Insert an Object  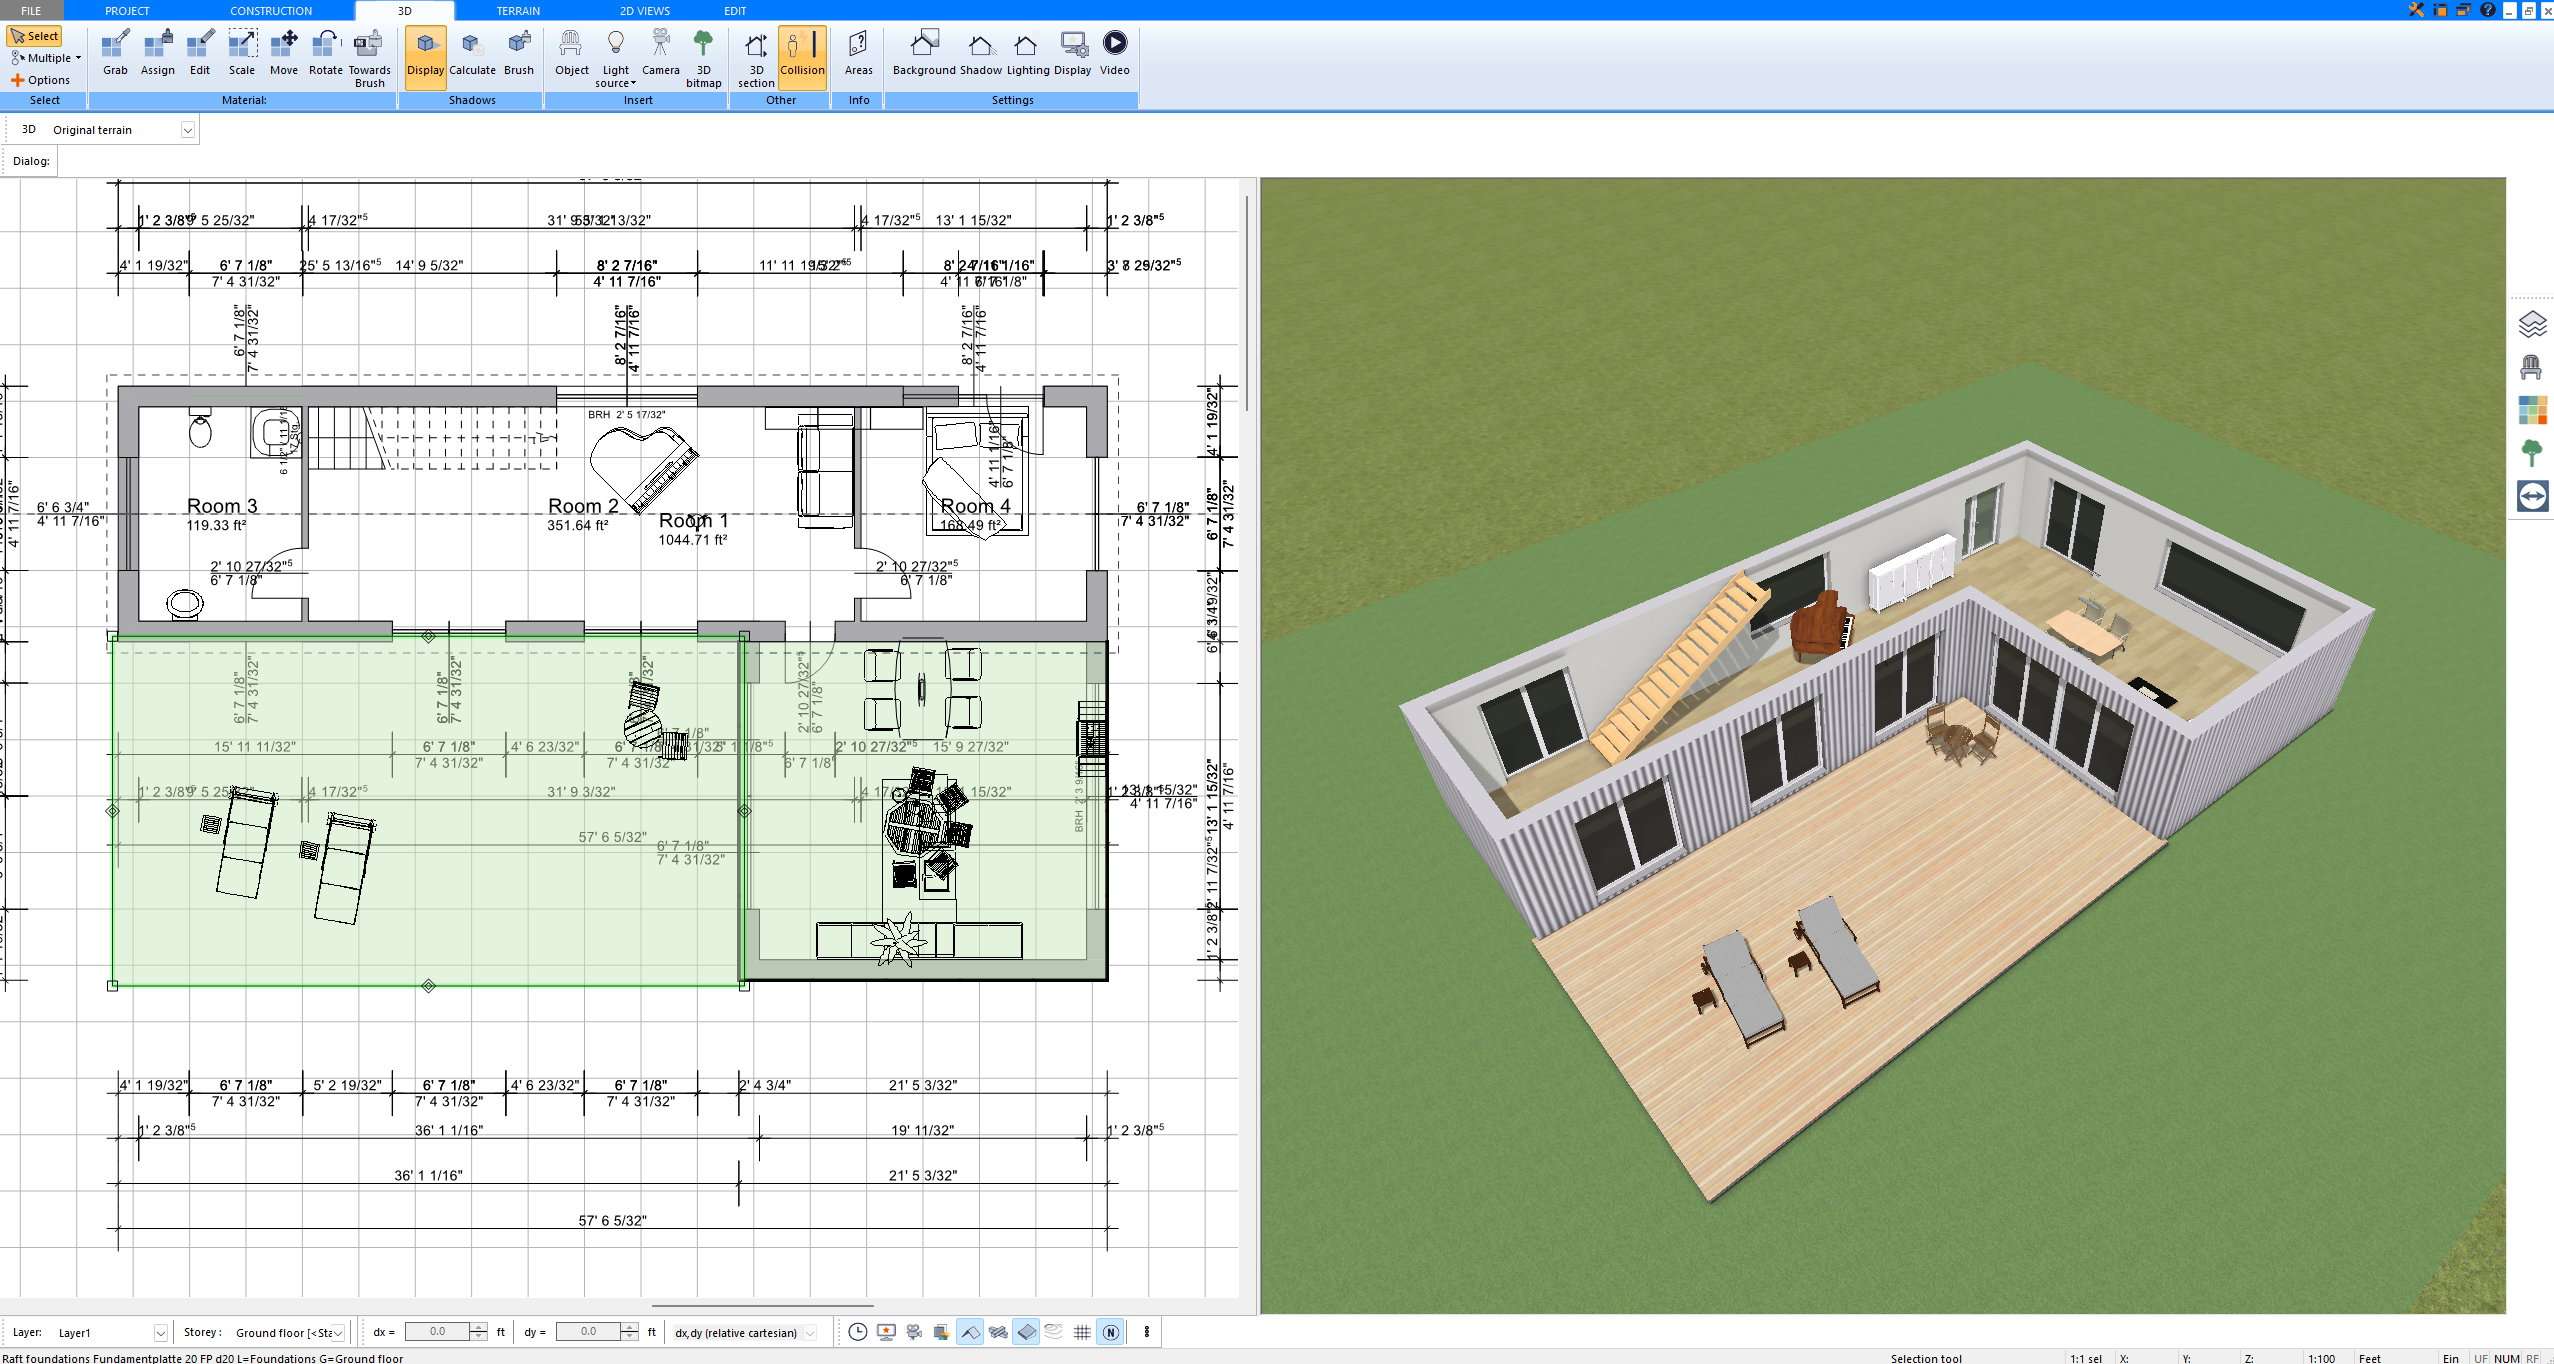click(x=571, y=53)
